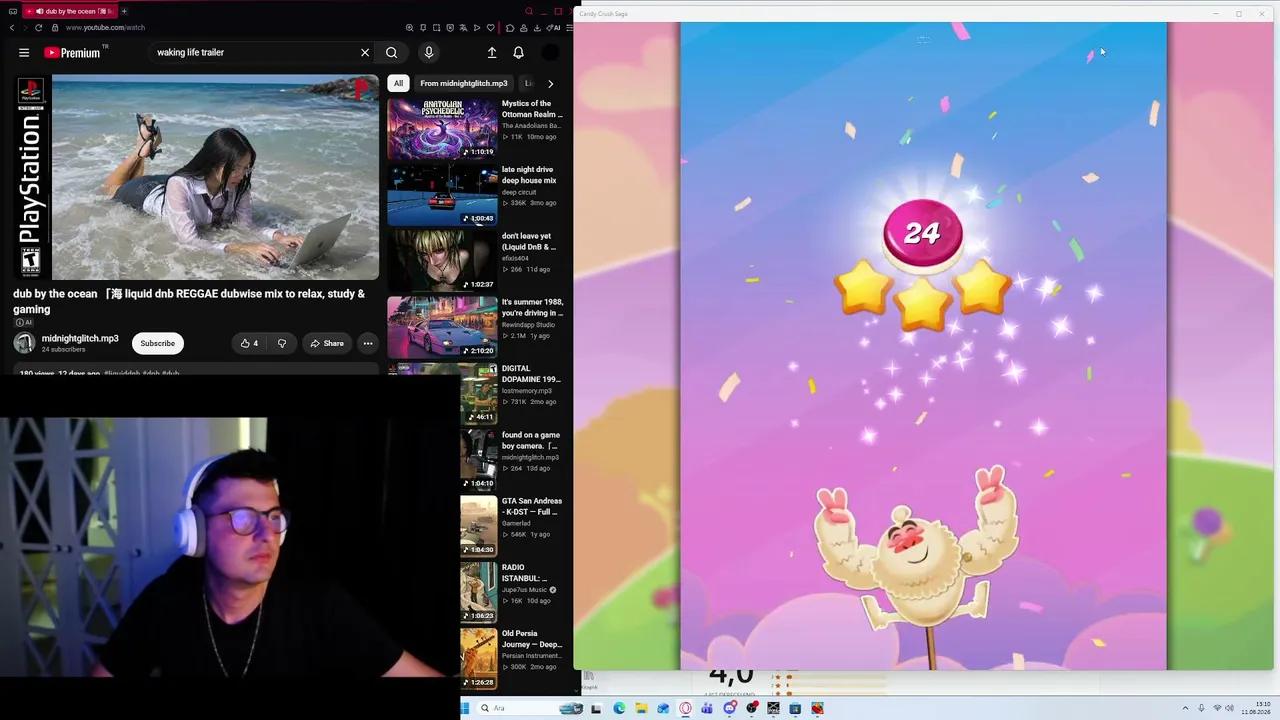Open the browser AI assistant icon

click(x=556, y=28)
